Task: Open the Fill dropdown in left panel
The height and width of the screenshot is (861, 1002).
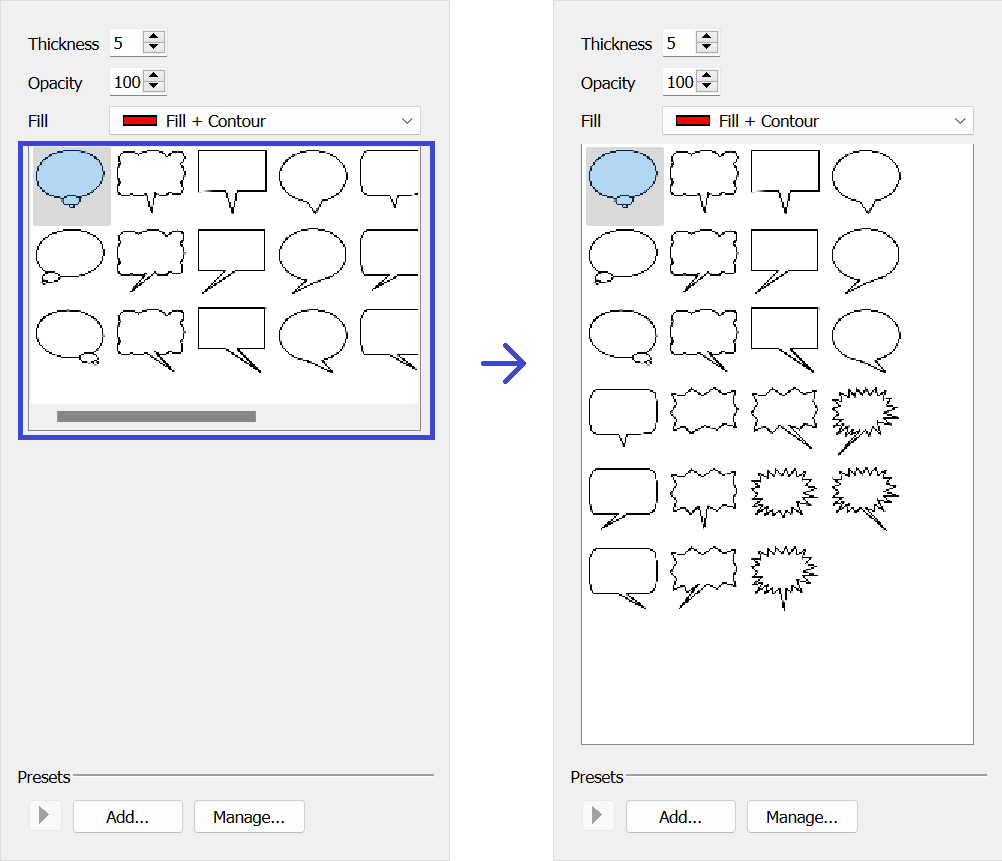Action: tap(265, 121)
